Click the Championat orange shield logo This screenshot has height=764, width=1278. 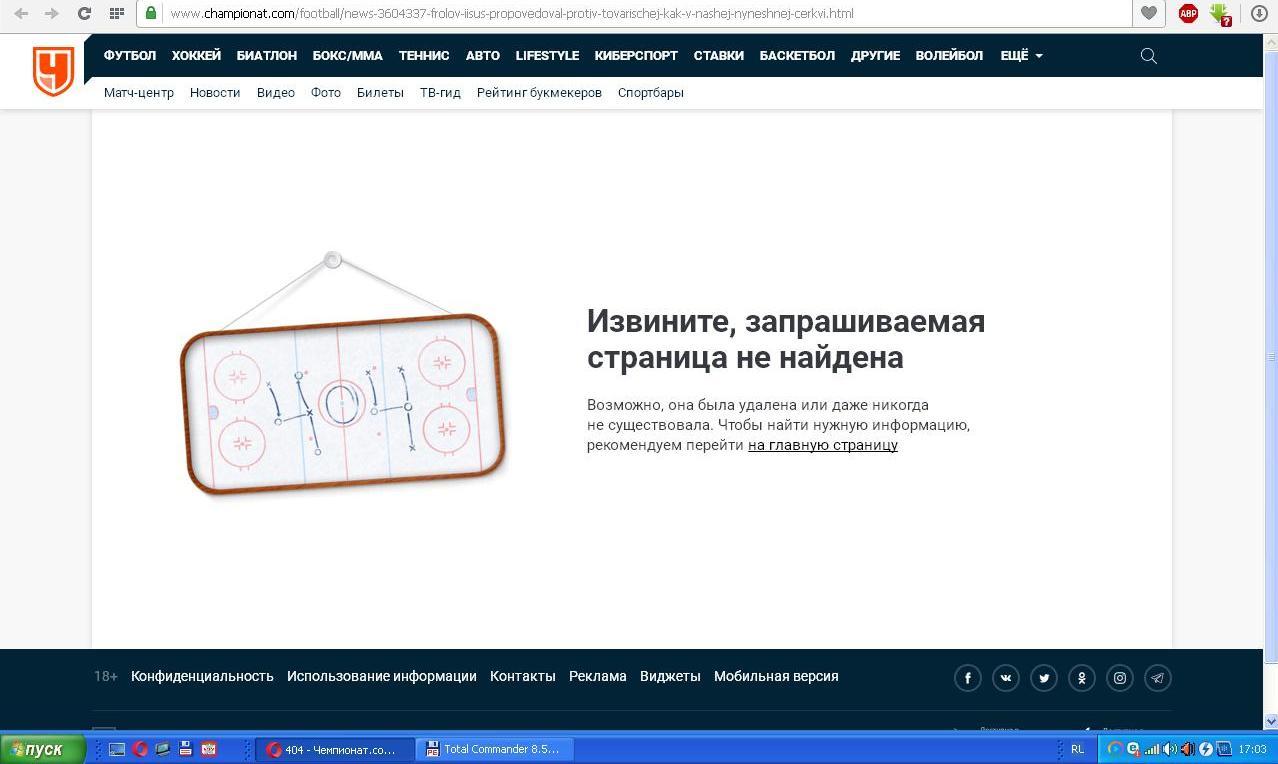pos(53,71)
